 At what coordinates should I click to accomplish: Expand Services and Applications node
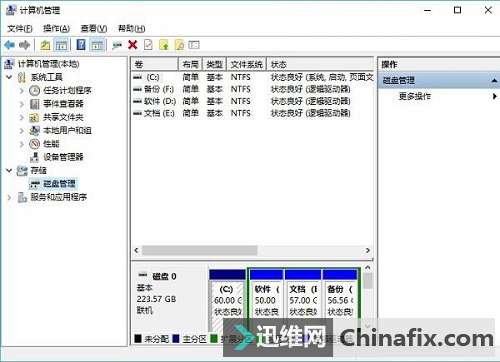[9, 197]
